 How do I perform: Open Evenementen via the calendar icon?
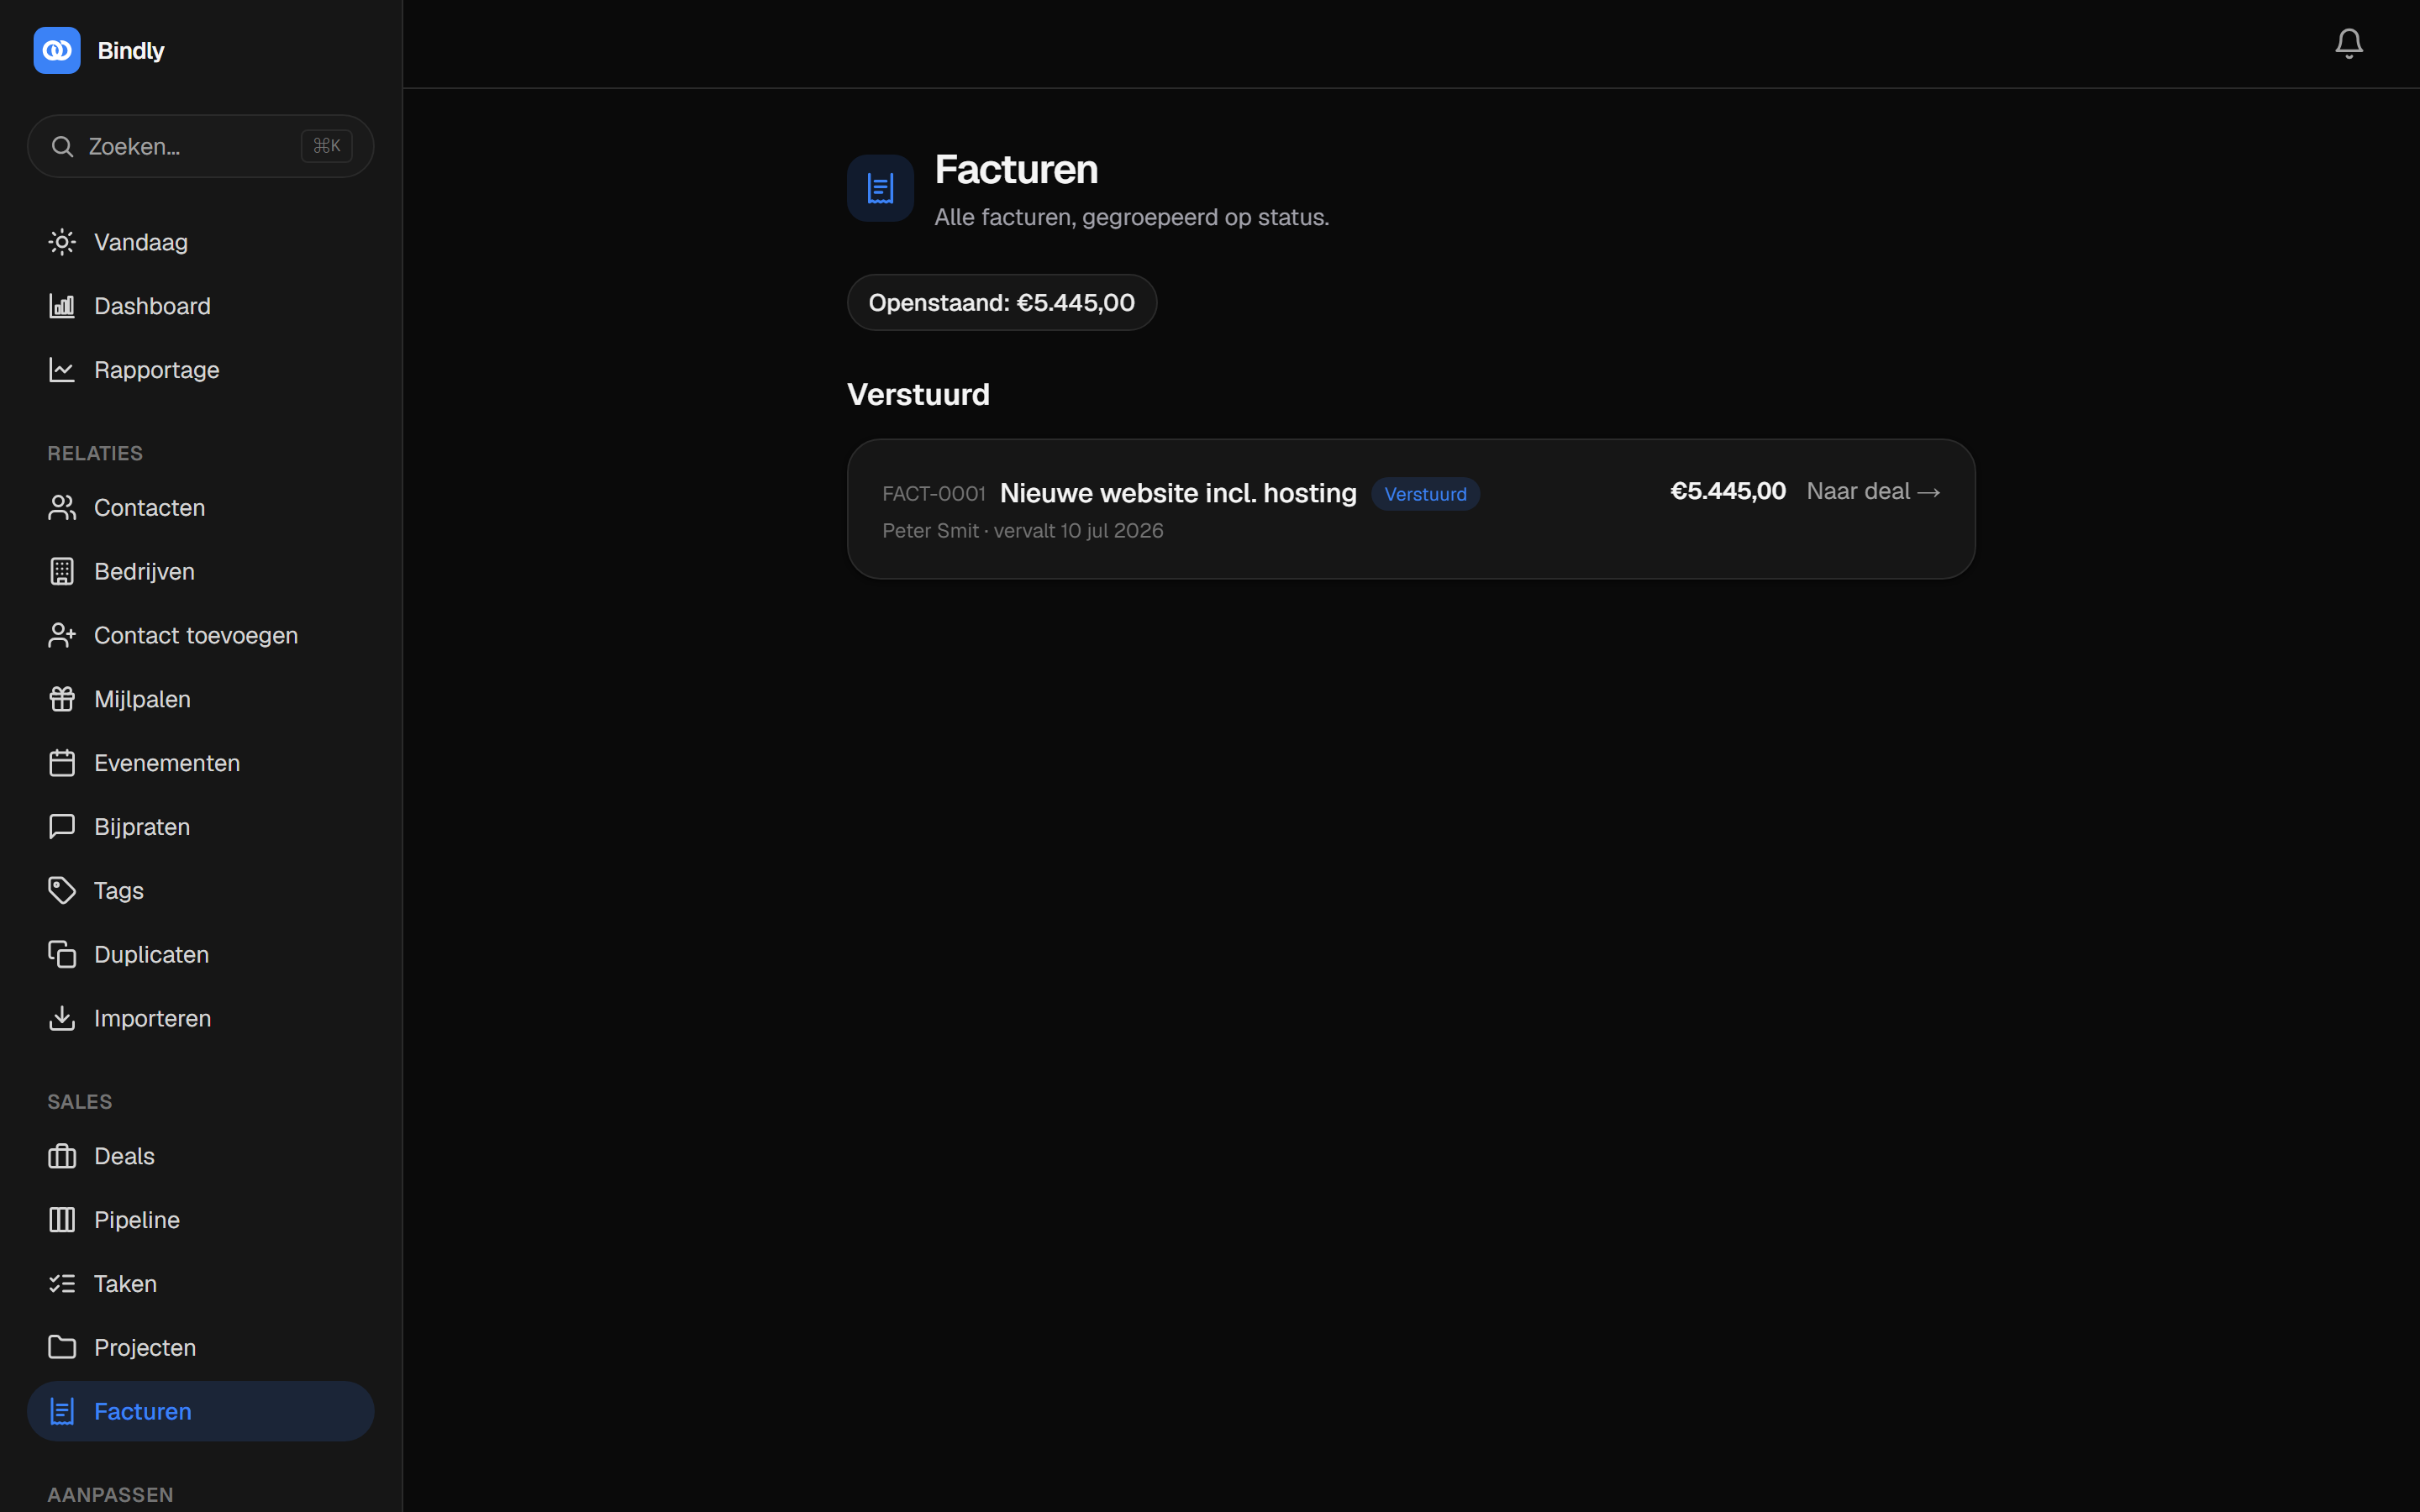[x=62, y=763]
